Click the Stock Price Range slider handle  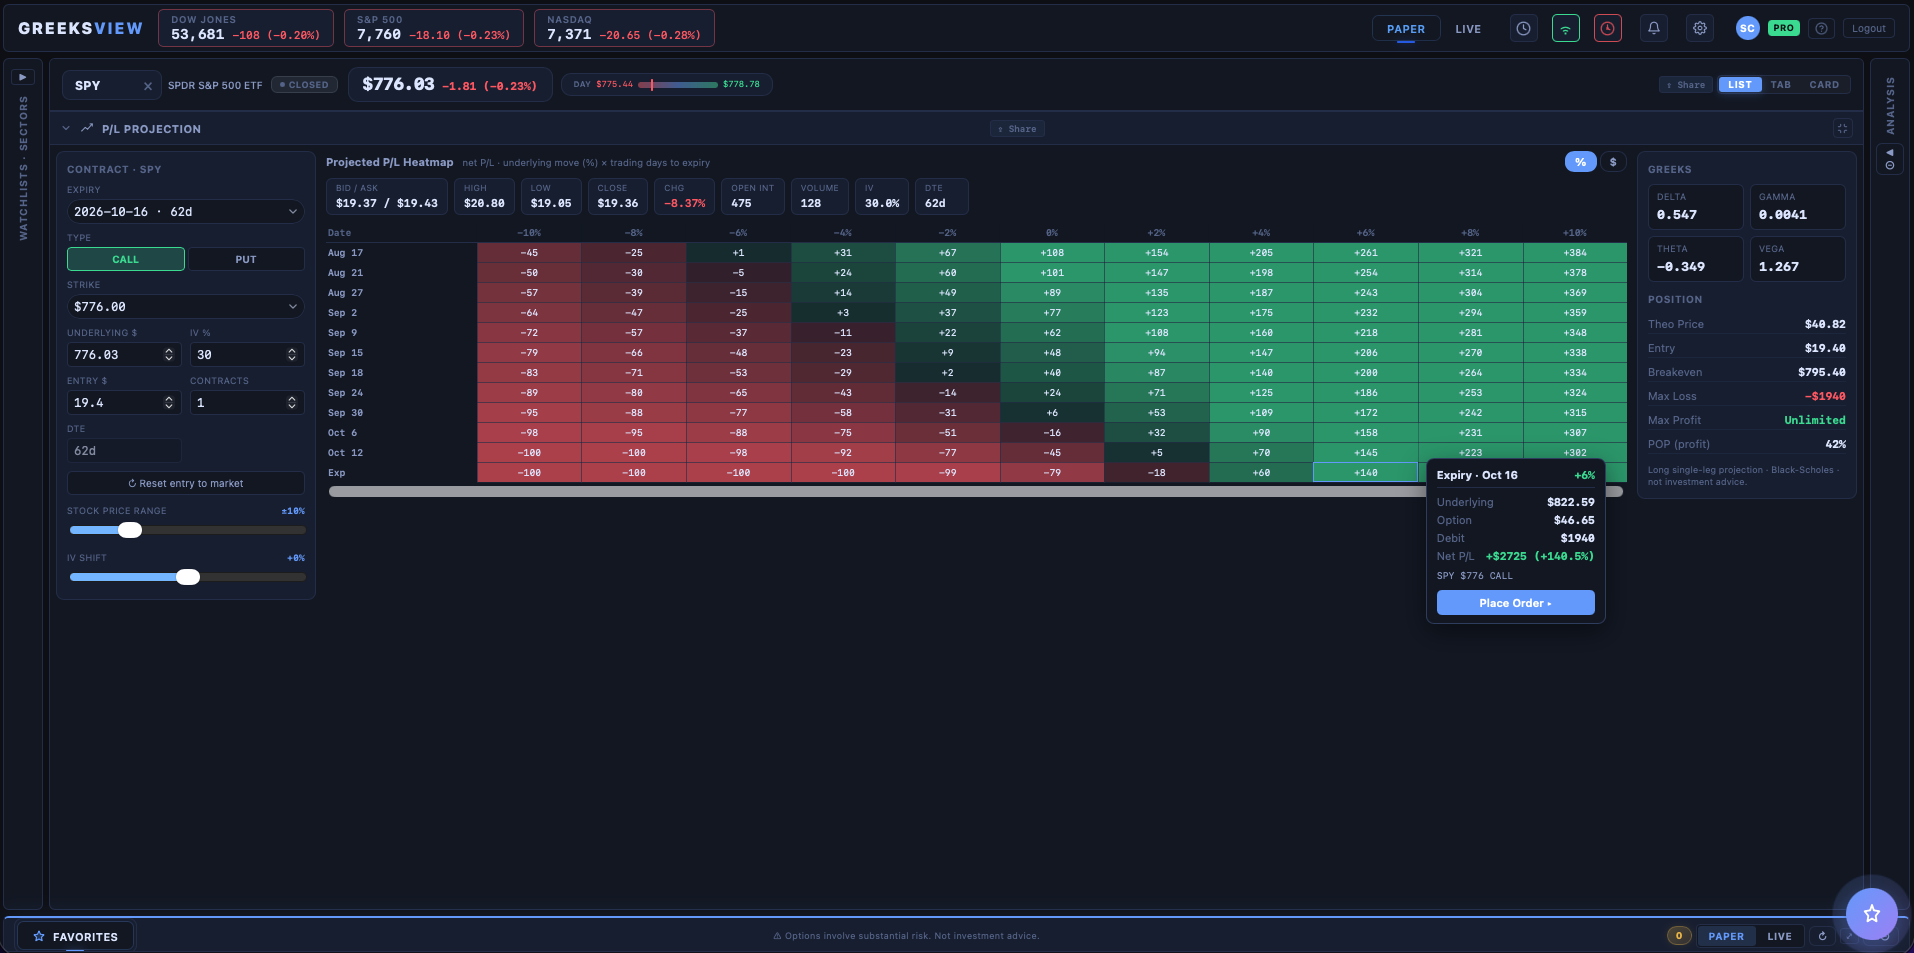[130, 530]
